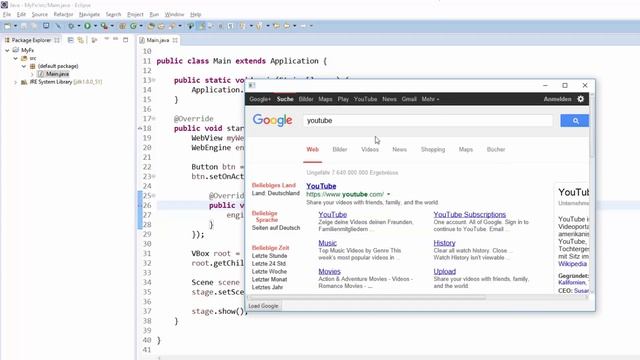Screen dimensions: 640x360
Task: Click the New Java Package icon
Action: coord(122,26)
